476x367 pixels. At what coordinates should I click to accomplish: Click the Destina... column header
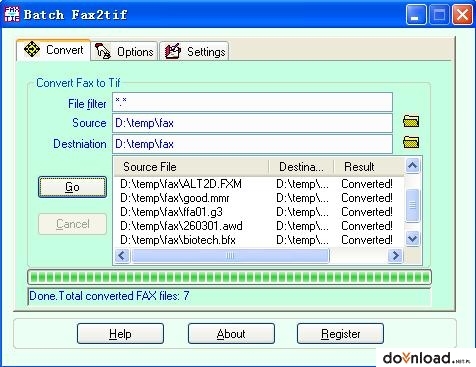[301, 167]
